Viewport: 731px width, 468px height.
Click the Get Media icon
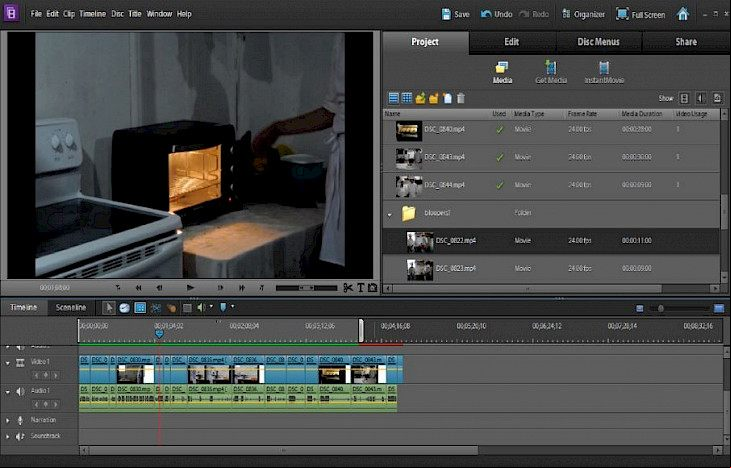click(551, 73)
